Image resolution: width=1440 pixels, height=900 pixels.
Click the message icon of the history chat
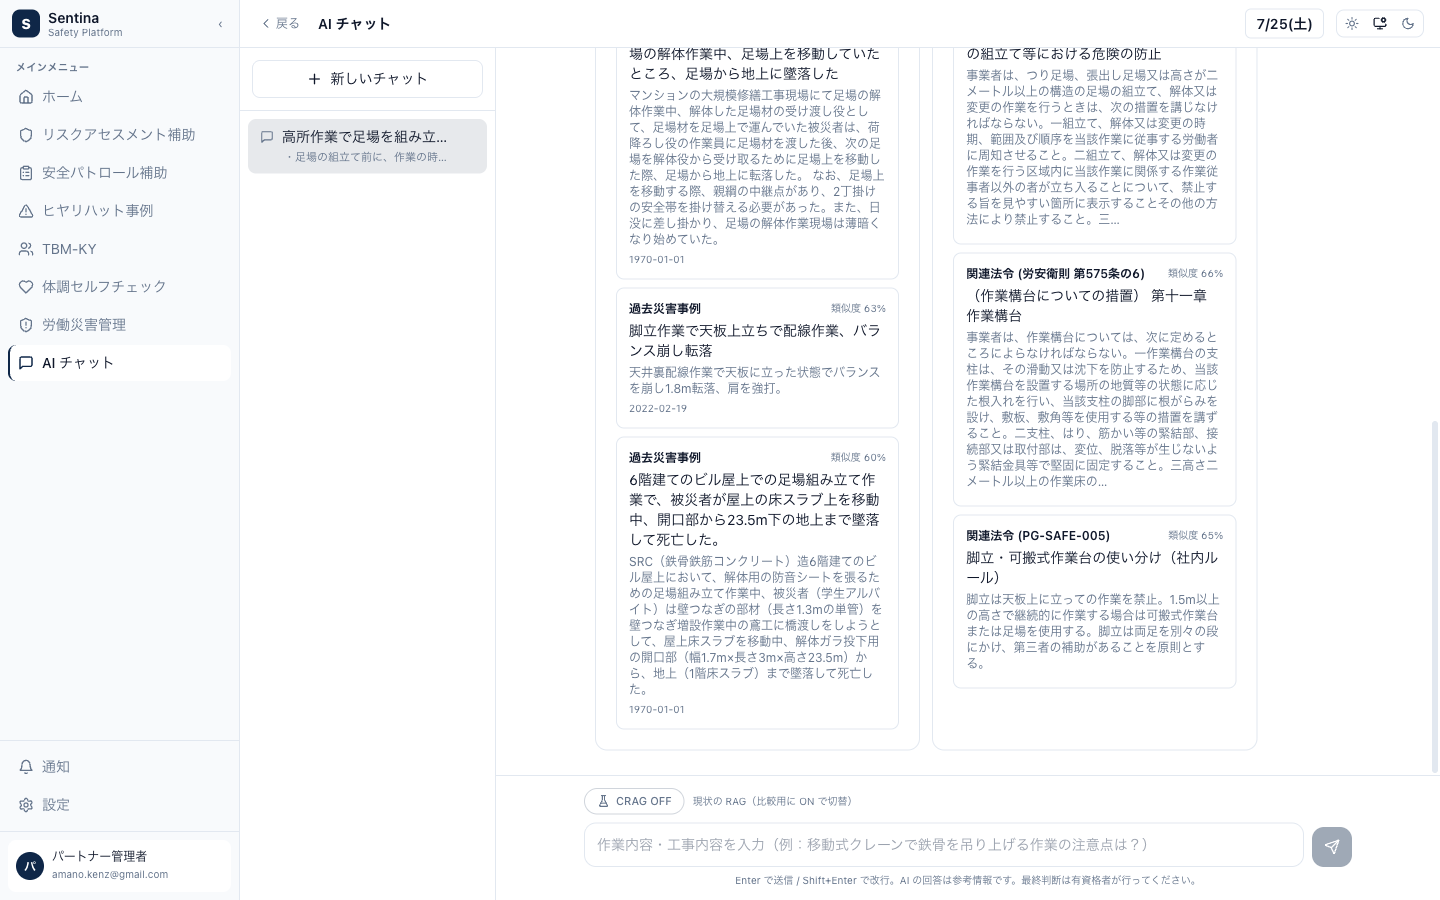point(267,137)
